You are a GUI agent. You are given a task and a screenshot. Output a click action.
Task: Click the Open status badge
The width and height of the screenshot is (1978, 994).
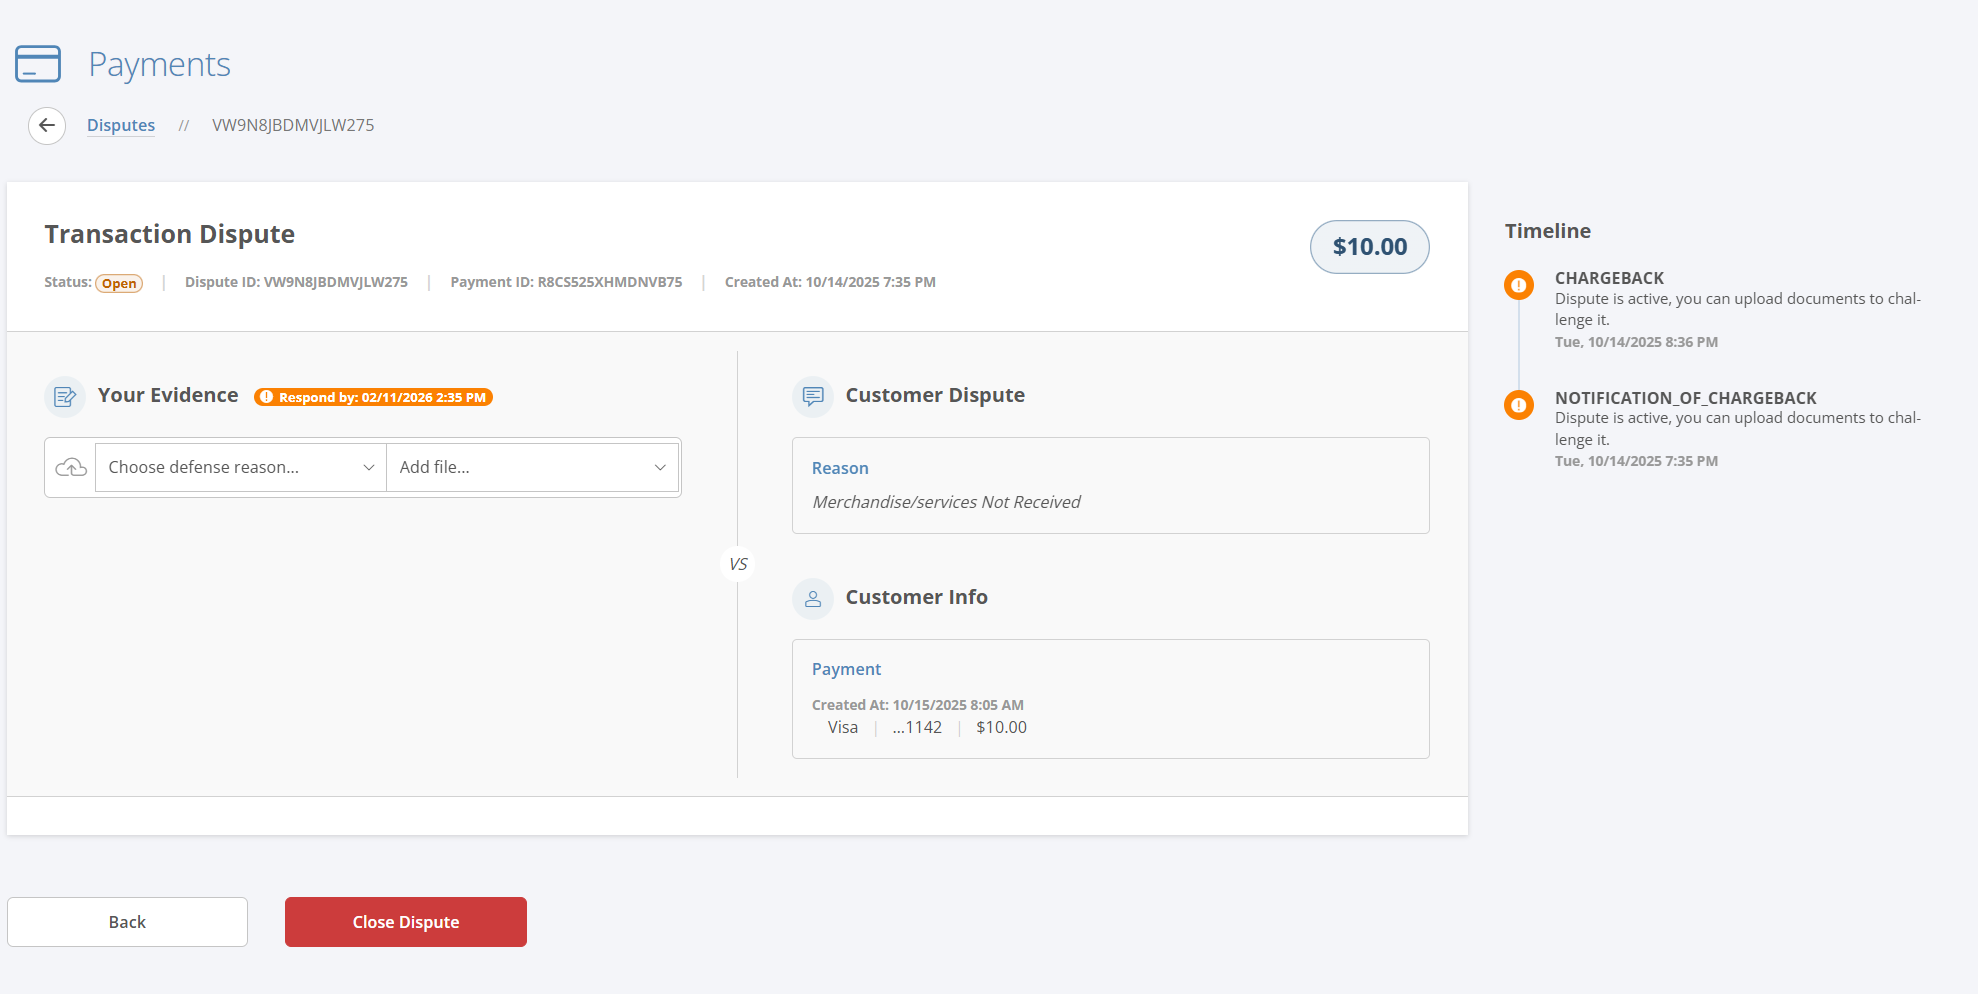coord(119,283)
